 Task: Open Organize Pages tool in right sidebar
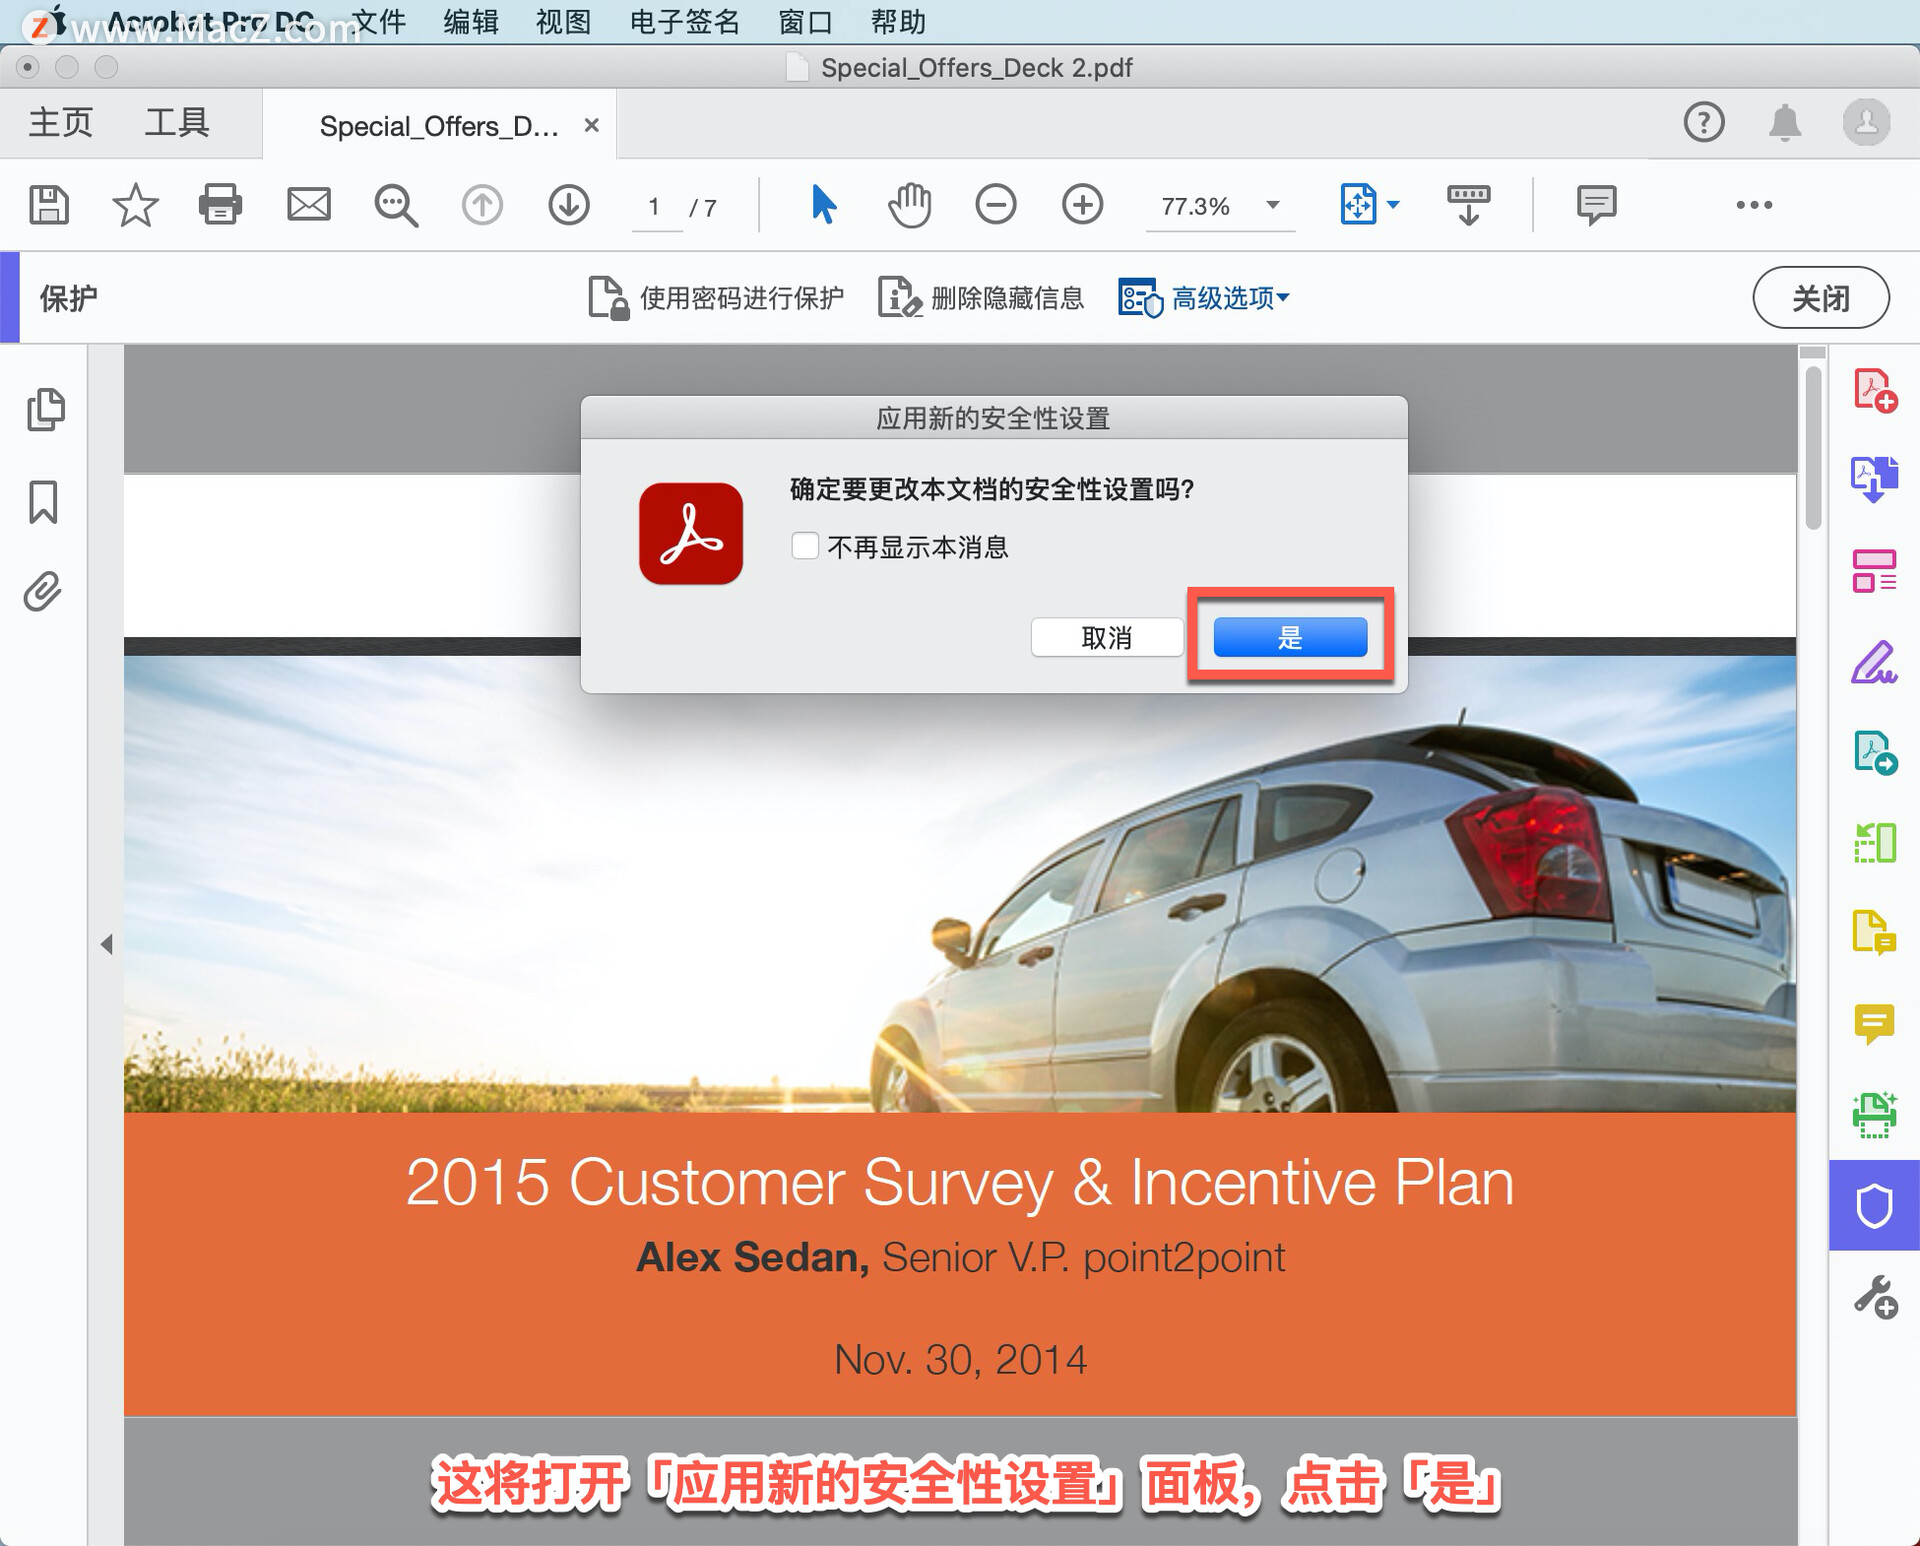(x=1875, y=571)
